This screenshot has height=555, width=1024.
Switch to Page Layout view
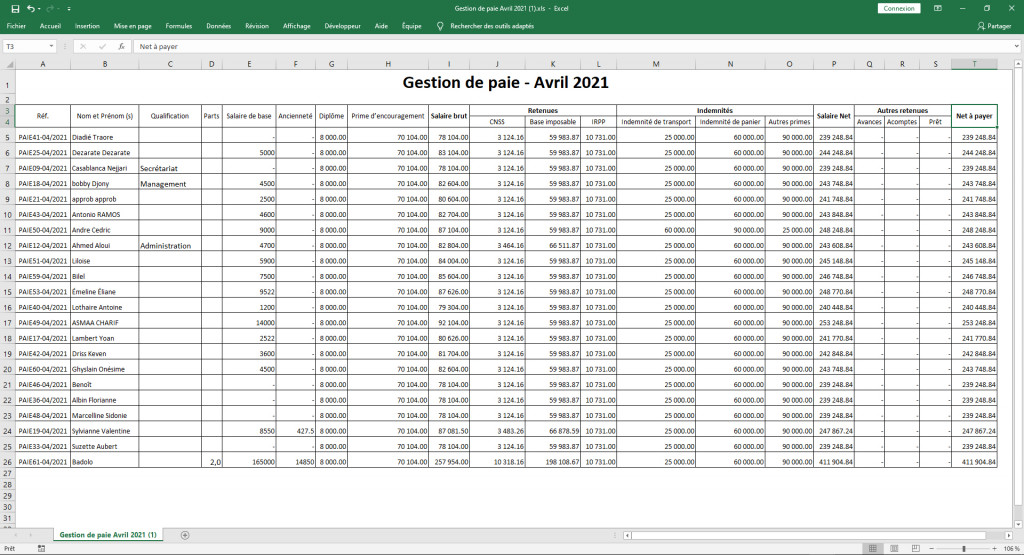point(894,548)
